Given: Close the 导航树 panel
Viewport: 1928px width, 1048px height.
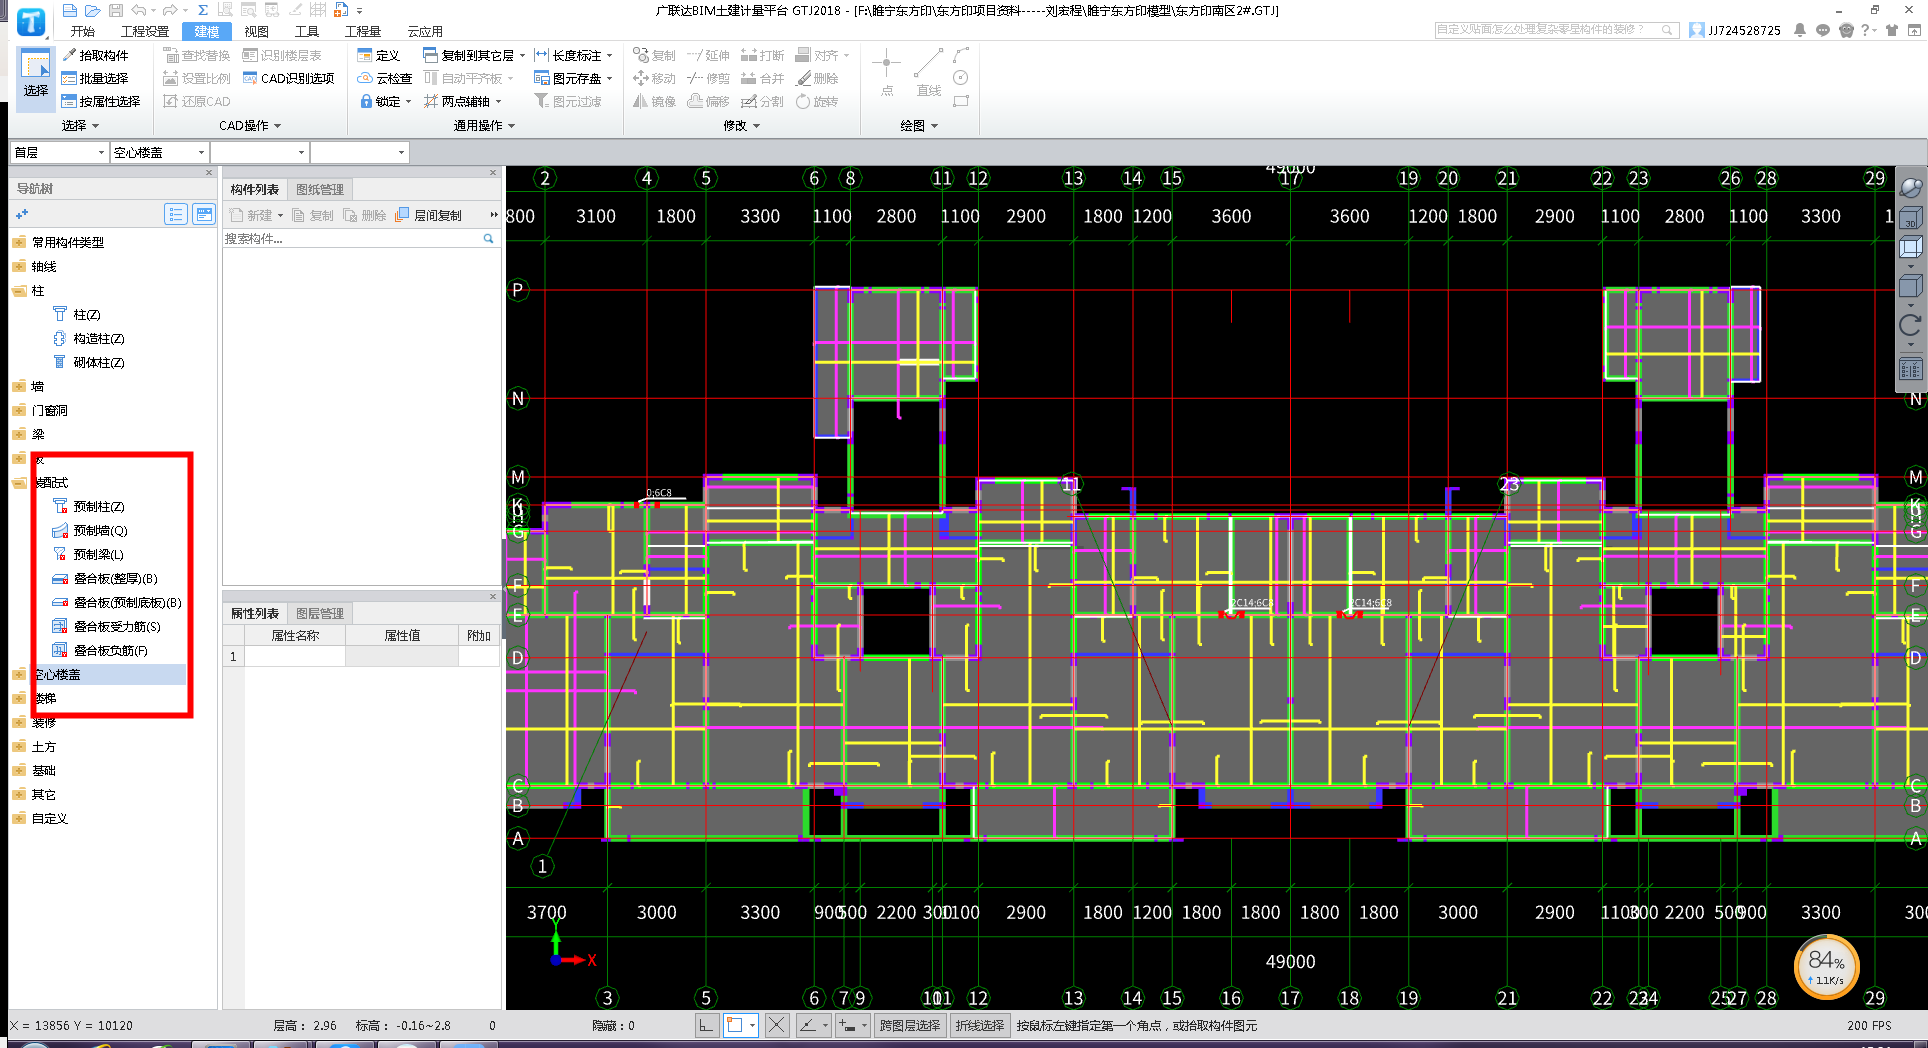Looking at the screenshot, I should [x=209, y=172].
